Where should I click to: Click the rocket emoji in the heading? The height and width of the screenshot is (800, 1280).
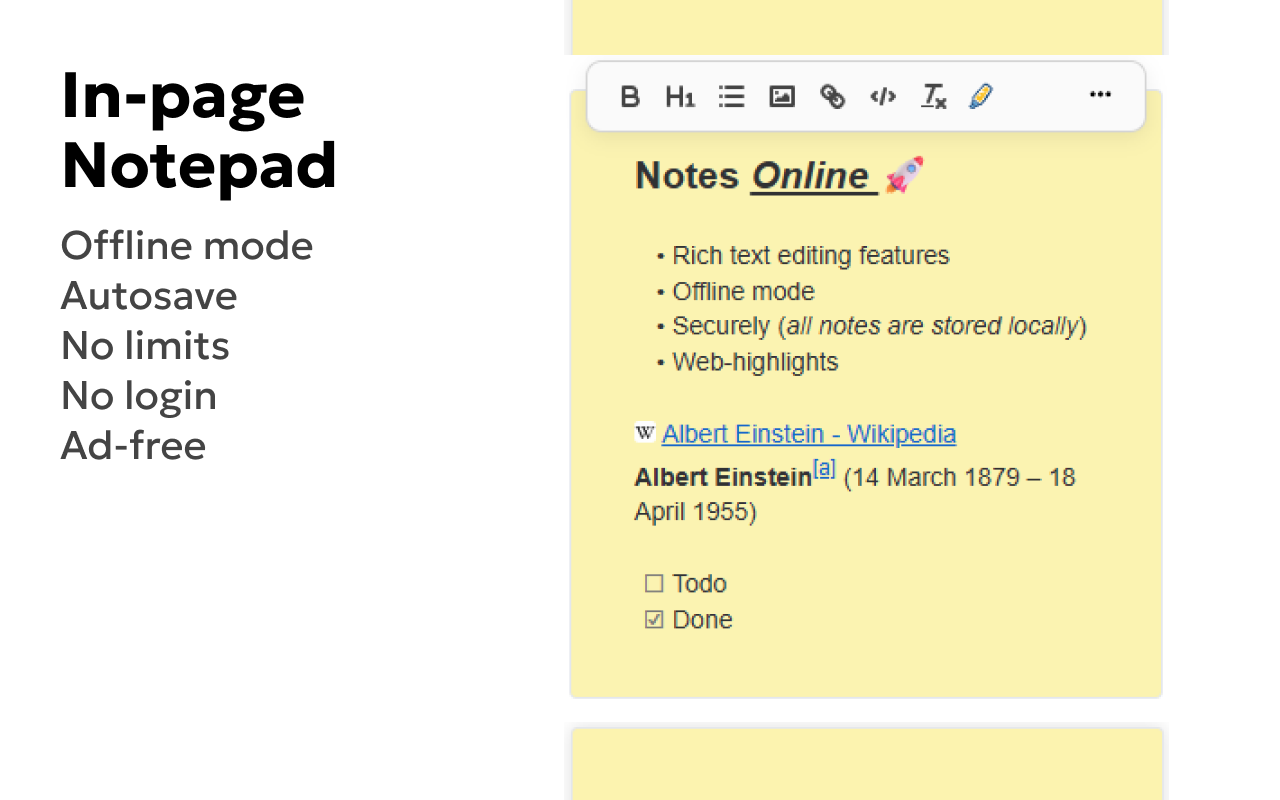pyautogui.click(x=904, y=175)
